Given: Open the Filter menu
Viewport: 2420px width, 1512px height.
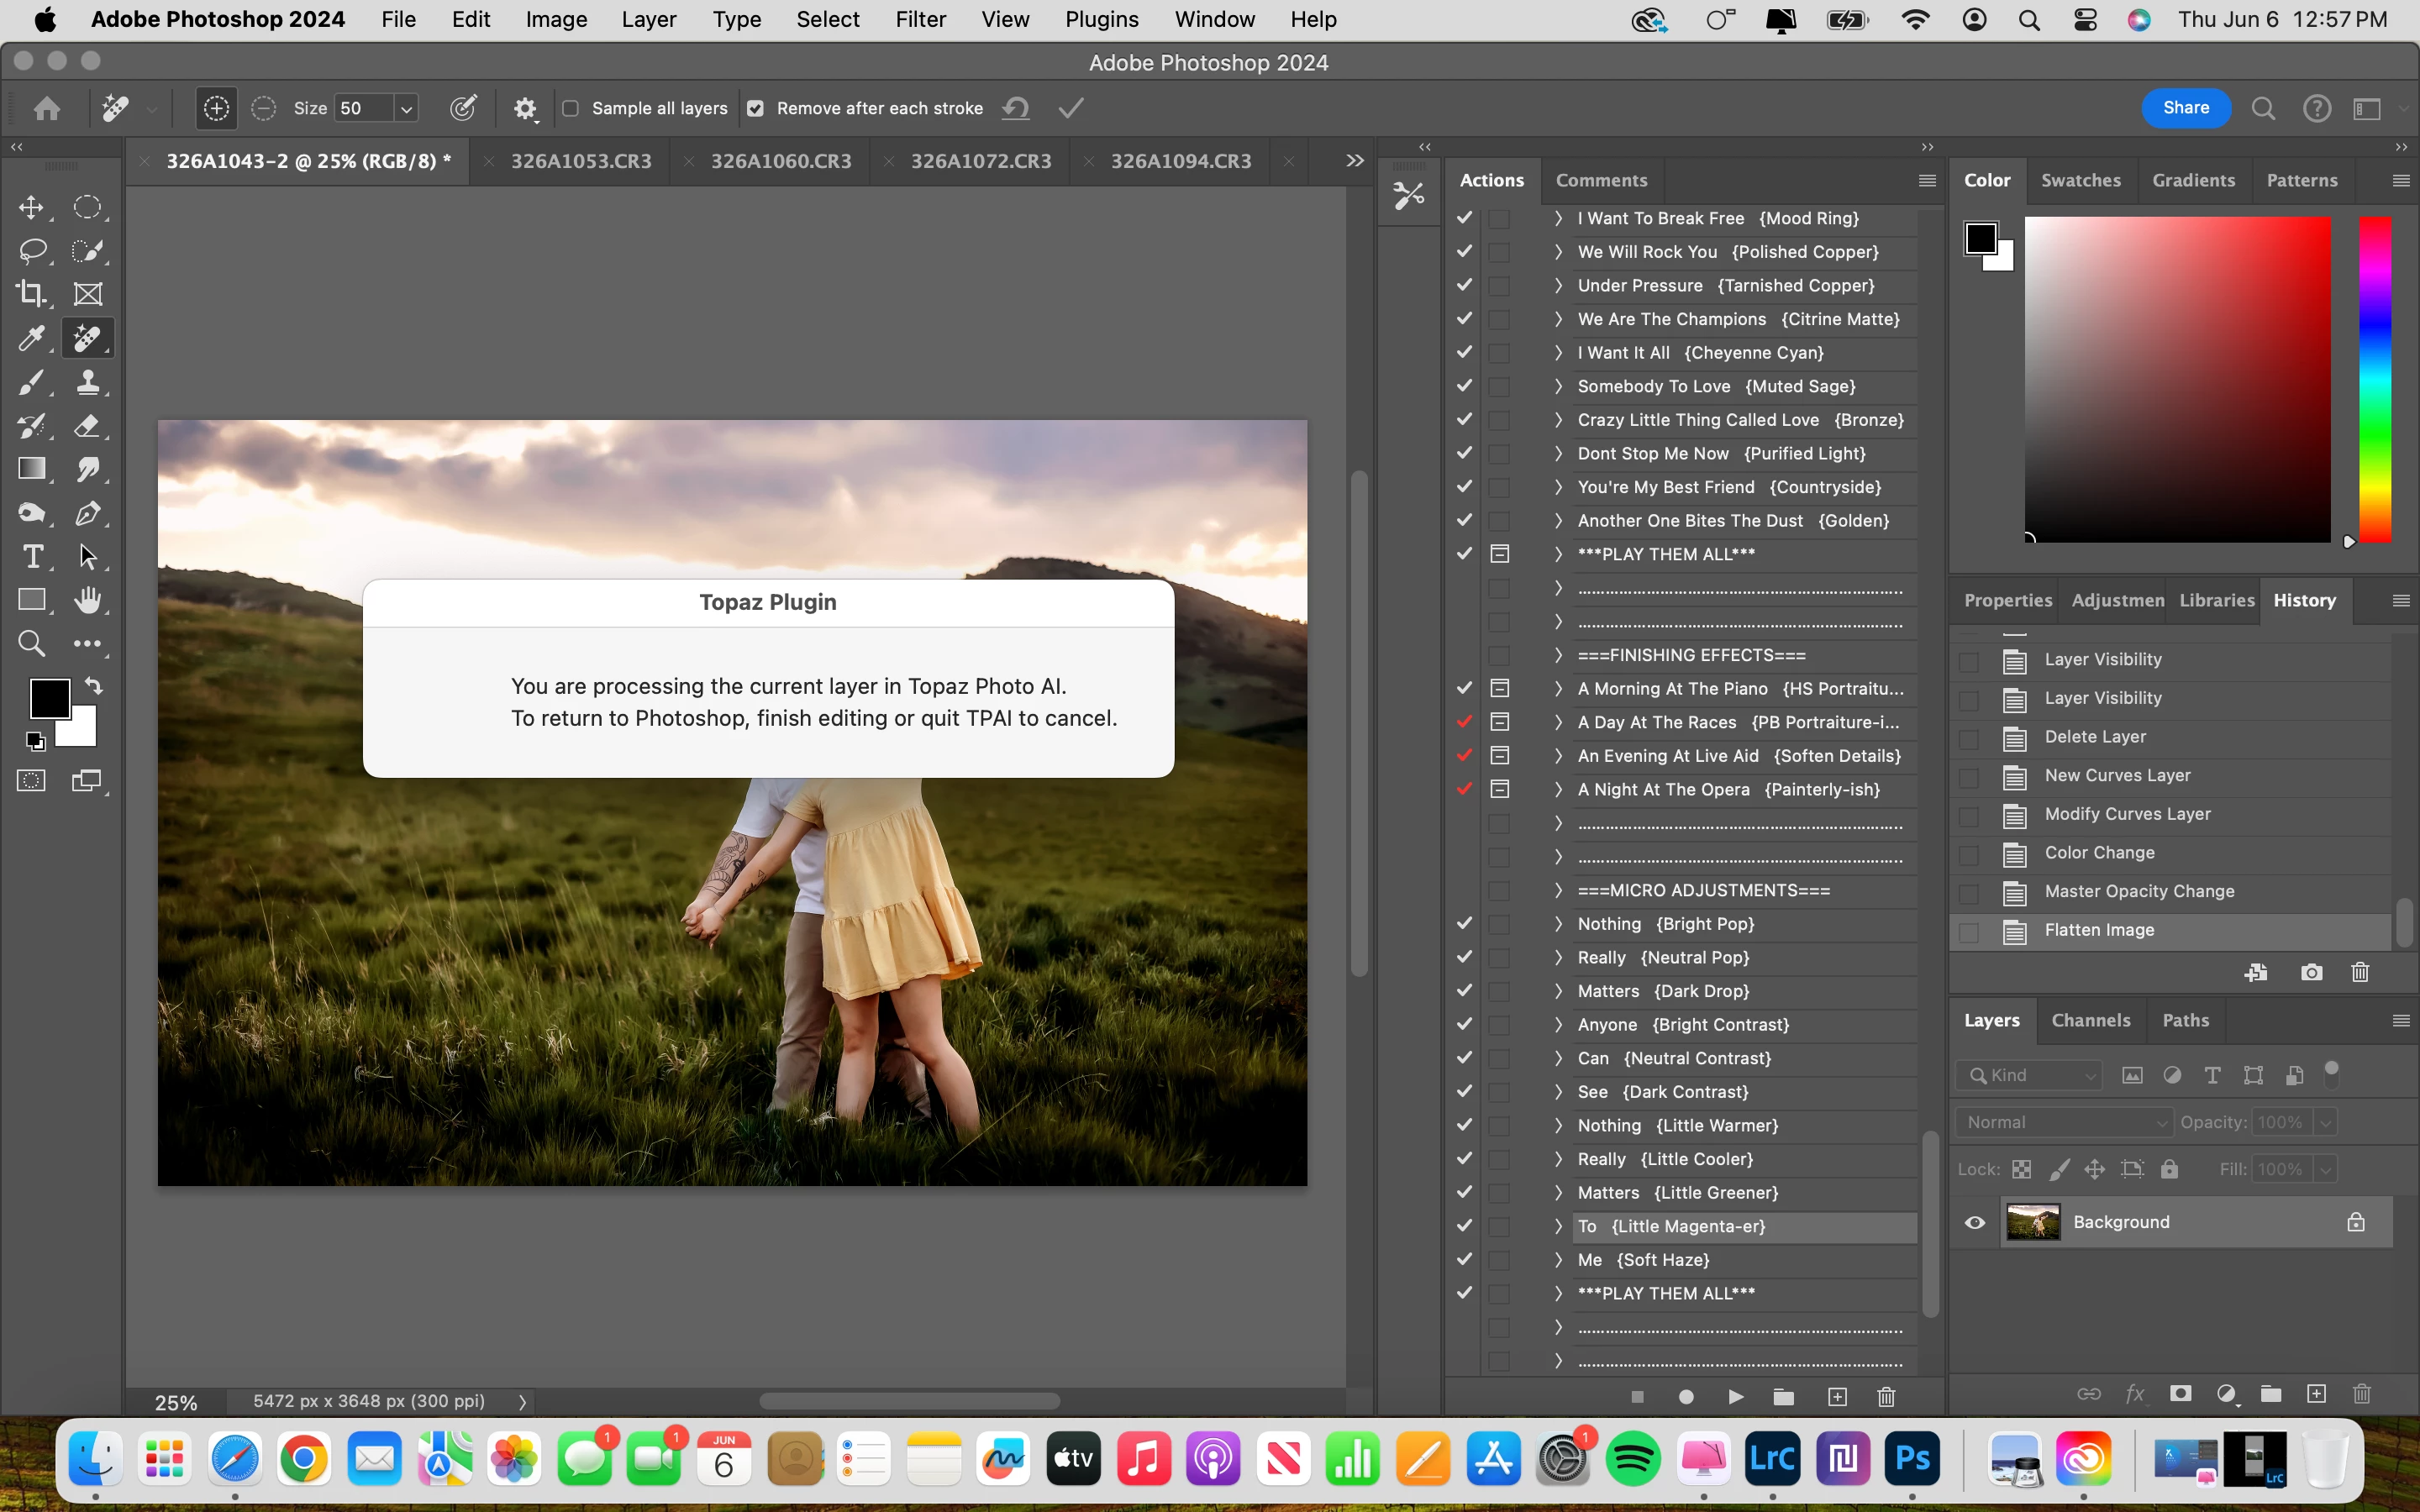Looking at the screenshot, I should coord(920,19).
